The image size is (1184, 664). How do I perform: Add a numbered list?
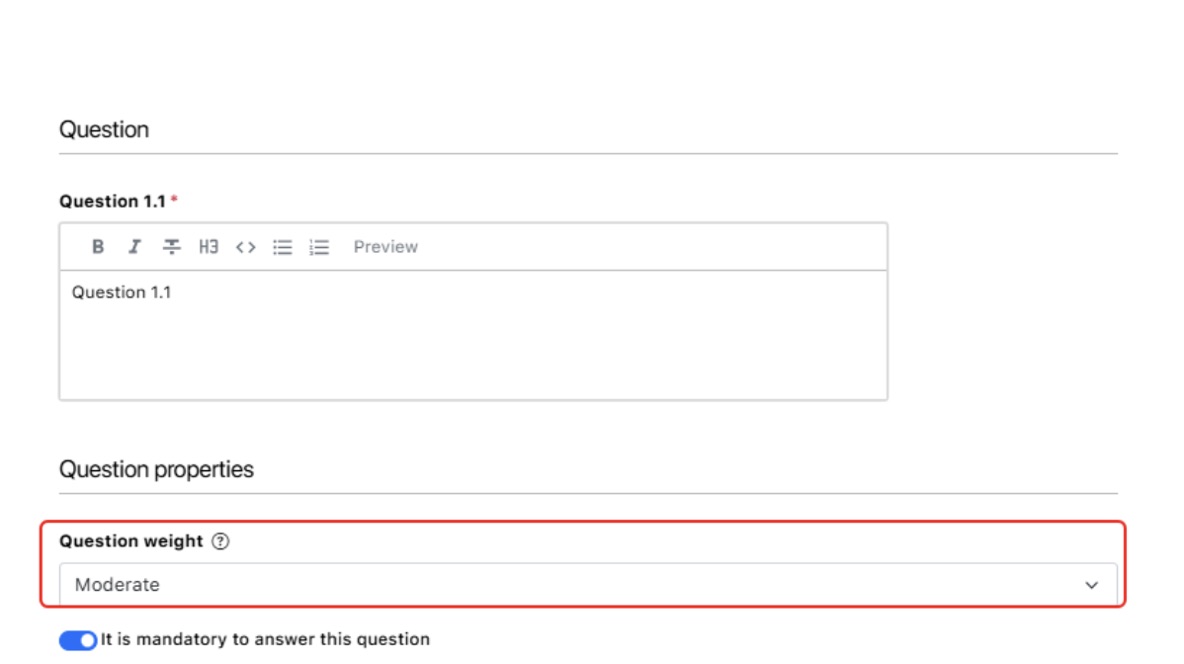(x=319, y=247)
